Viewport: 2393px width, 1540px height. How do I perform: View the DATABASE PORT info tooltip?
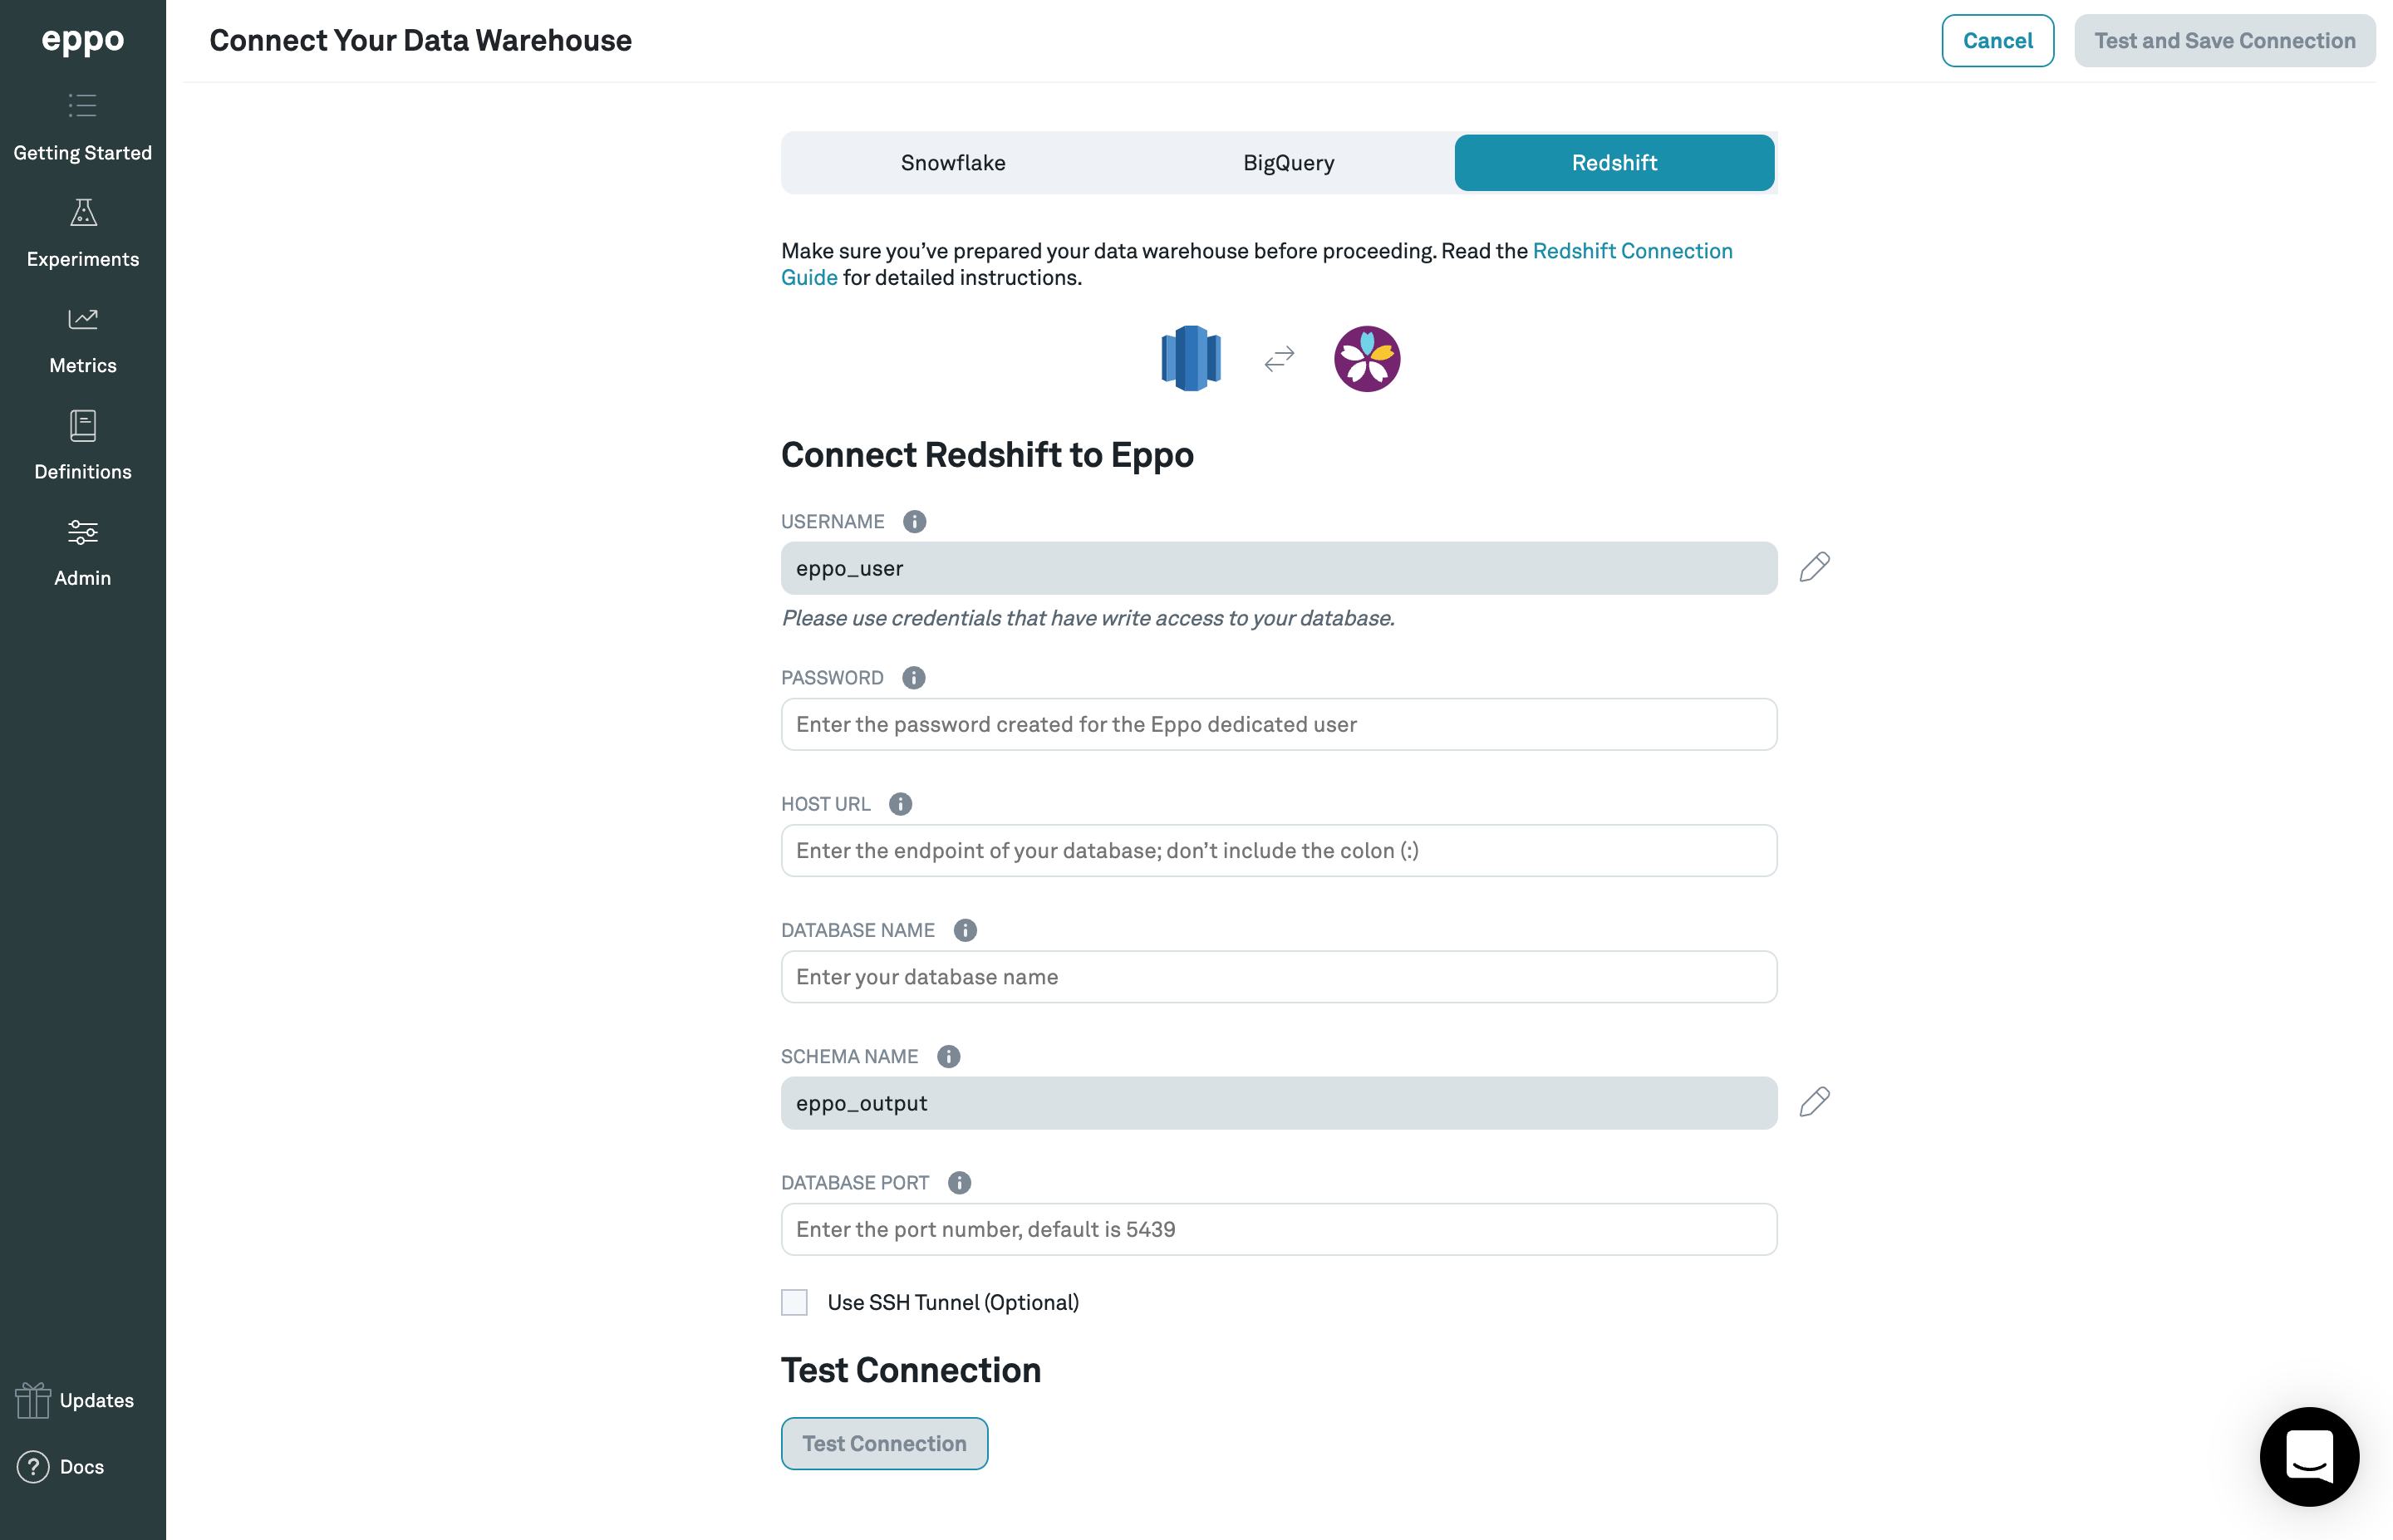tap(960, 1182)
